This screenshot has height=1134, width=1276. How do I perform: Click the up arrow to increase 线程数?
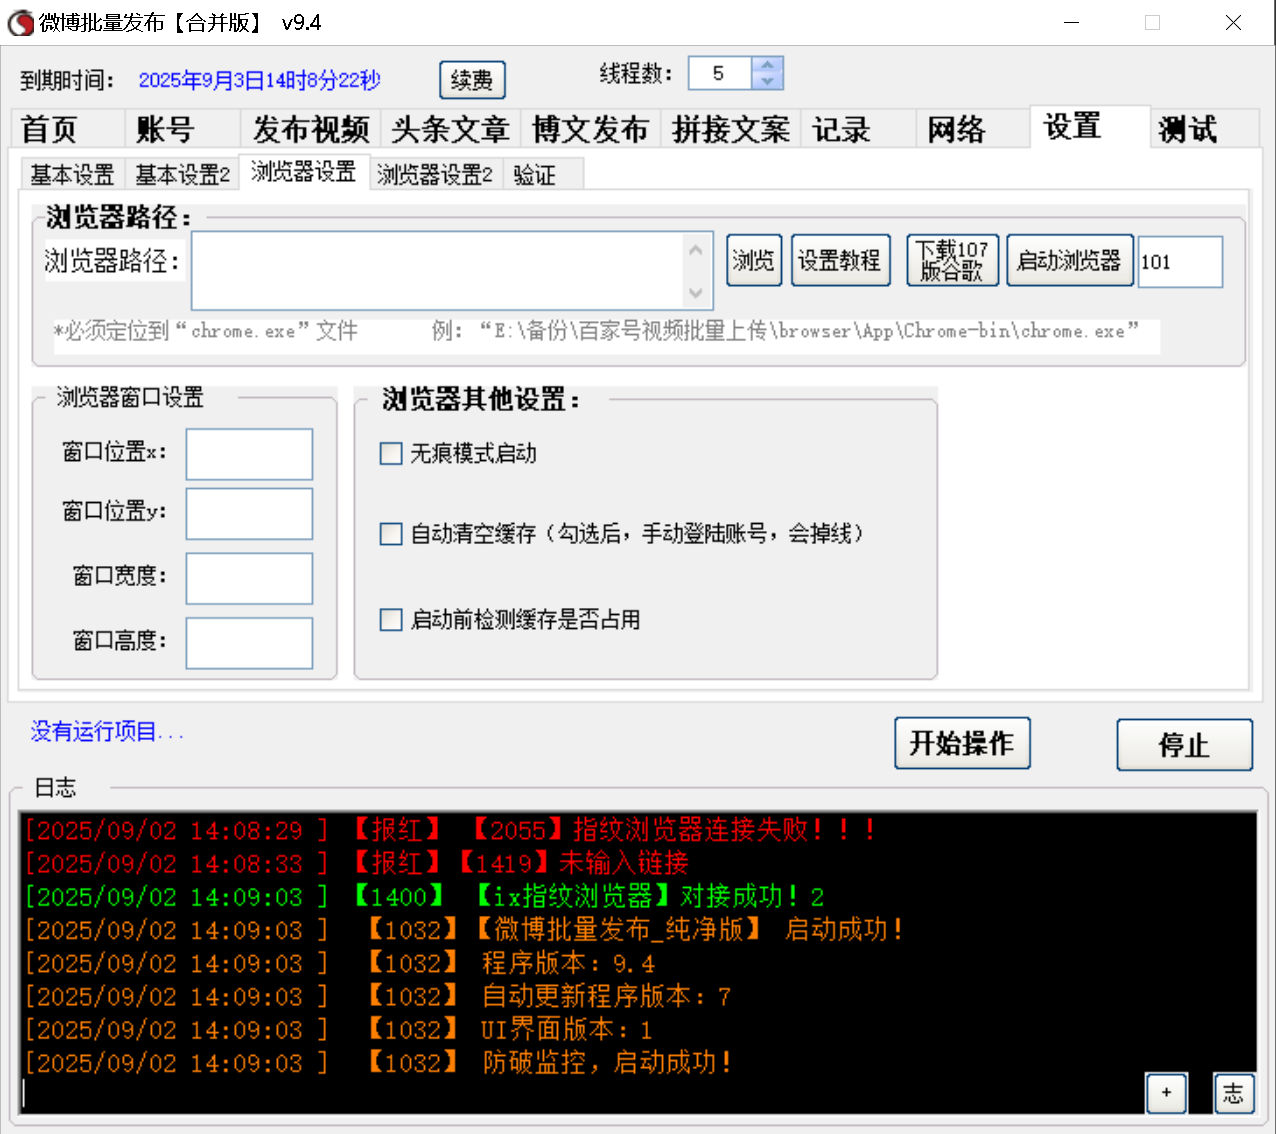[x=766, y=65]
